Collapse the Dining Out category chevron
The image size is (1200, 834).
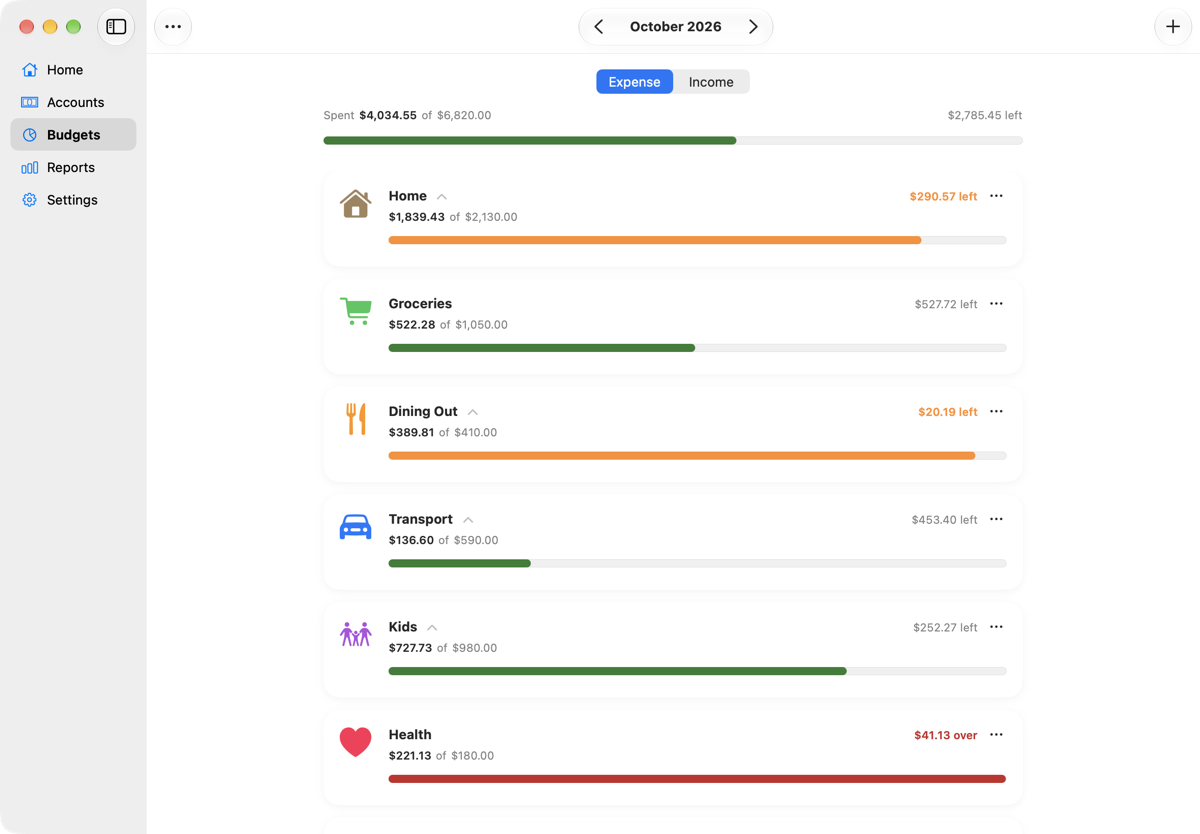pyautogui.click(x=473, y=412)
